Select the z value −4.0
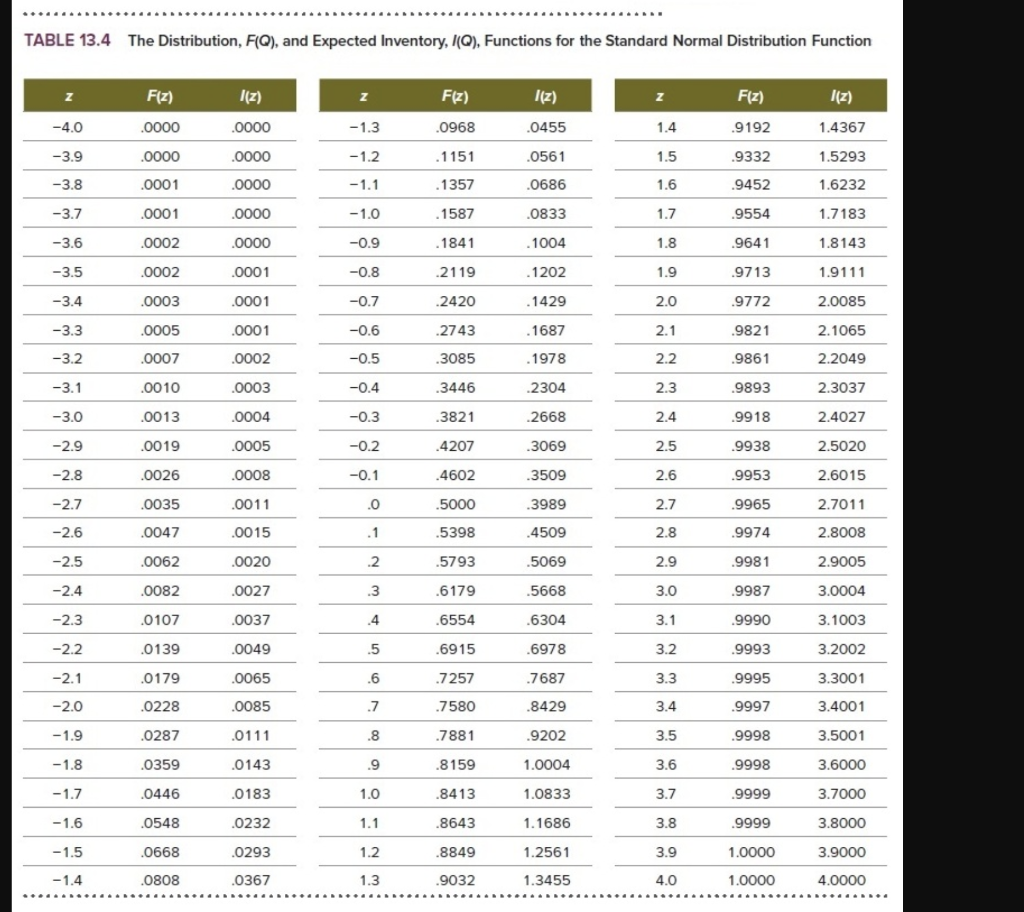The image size is (1024, 912). (68, 127)
